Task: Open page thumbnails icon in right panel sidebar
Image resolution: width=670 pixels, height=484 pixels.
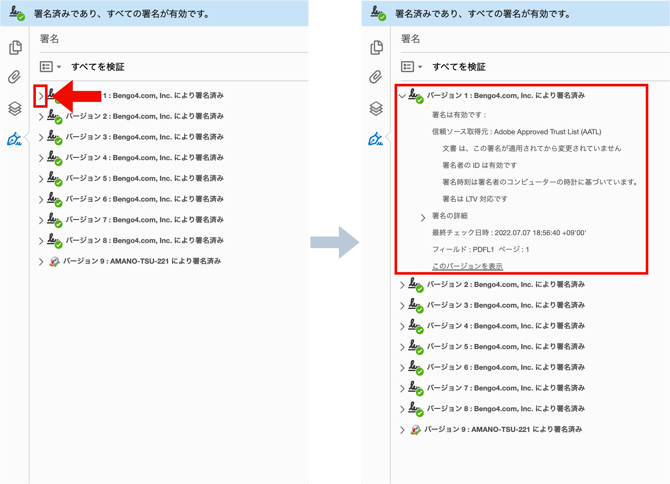Action: pos(376,47)
